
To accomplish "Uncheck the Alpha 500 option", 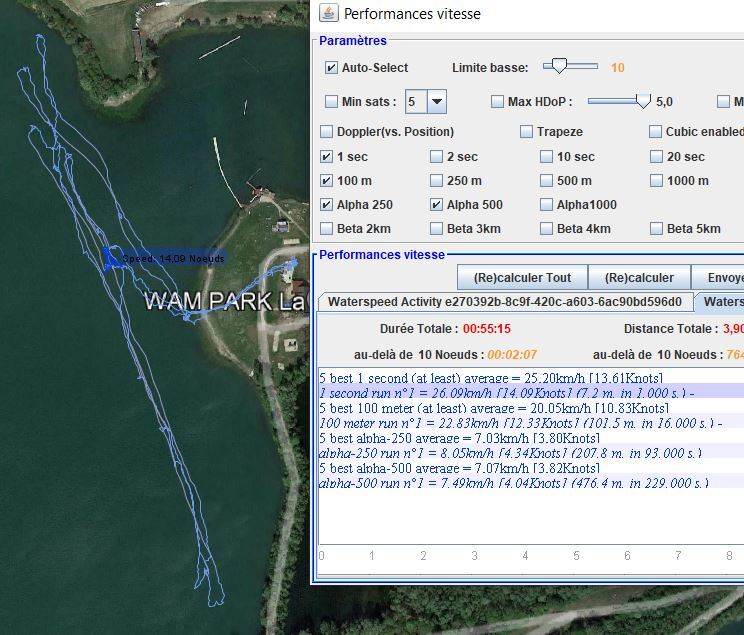I will (436, 205).
